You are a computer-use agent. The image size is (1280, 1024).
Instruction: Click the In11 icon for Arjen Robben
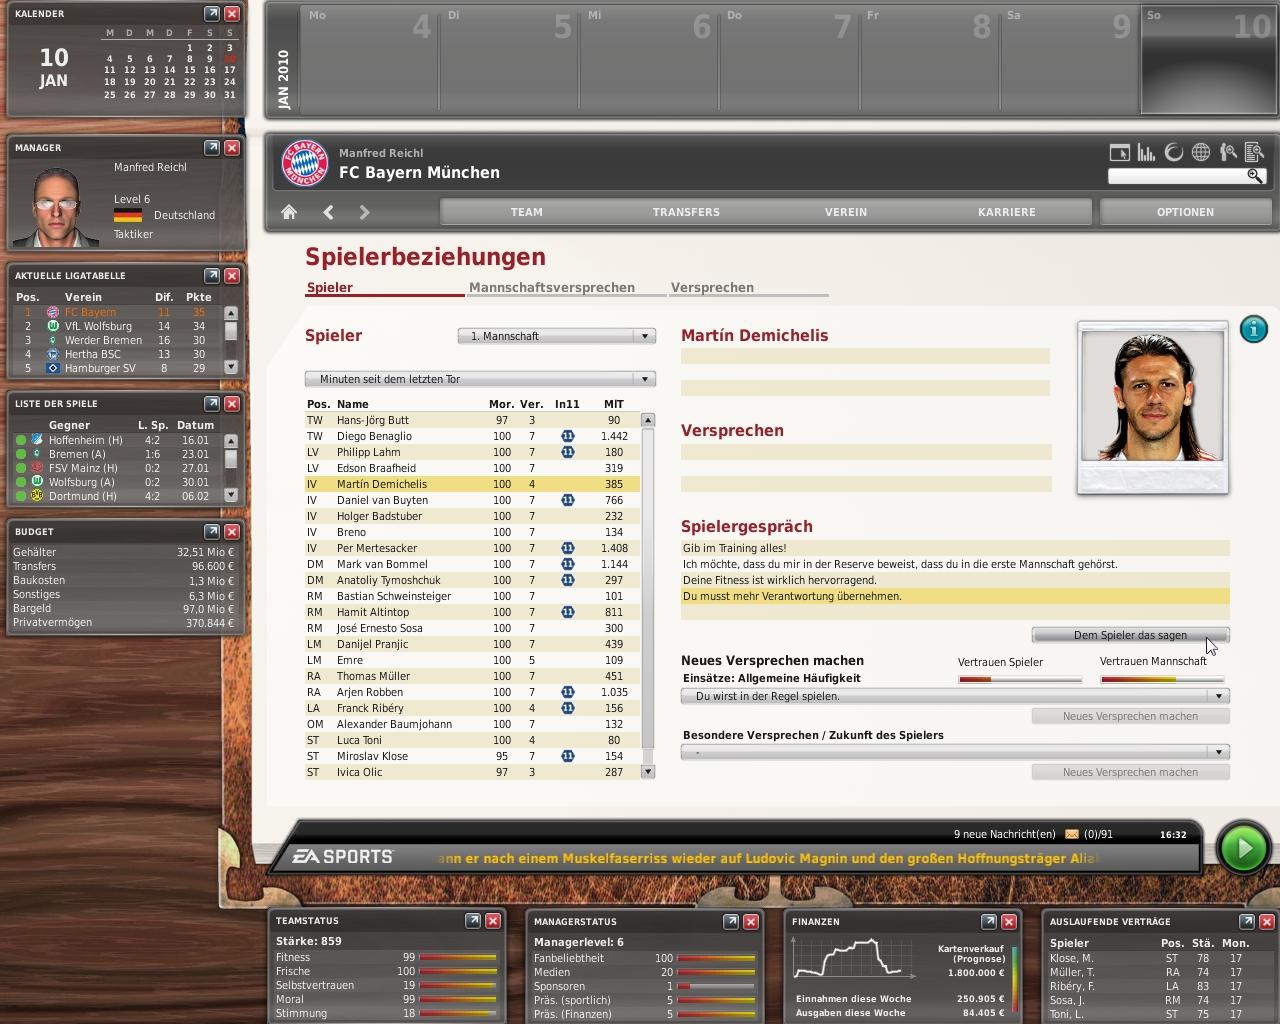[x=567, y=692]
